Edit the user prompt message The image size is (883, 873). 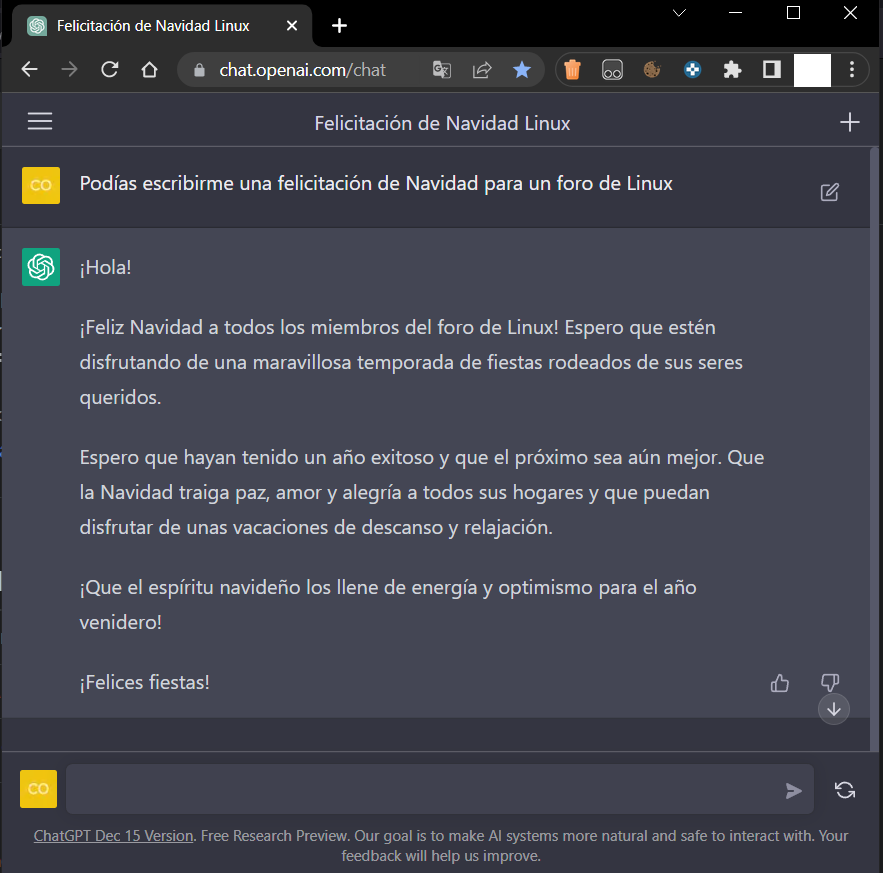pyautogui.click(x=829, y=192)
